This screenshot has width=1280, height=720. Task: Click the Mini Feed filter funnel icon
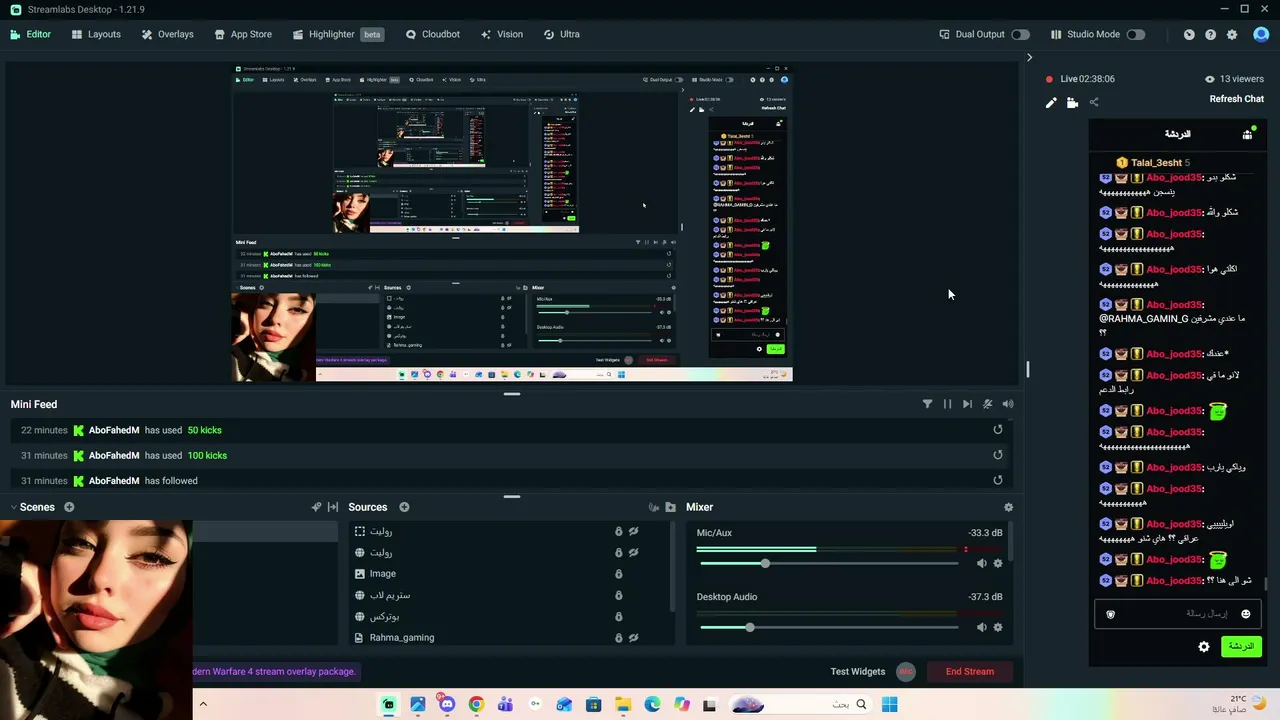coord(927,404)
